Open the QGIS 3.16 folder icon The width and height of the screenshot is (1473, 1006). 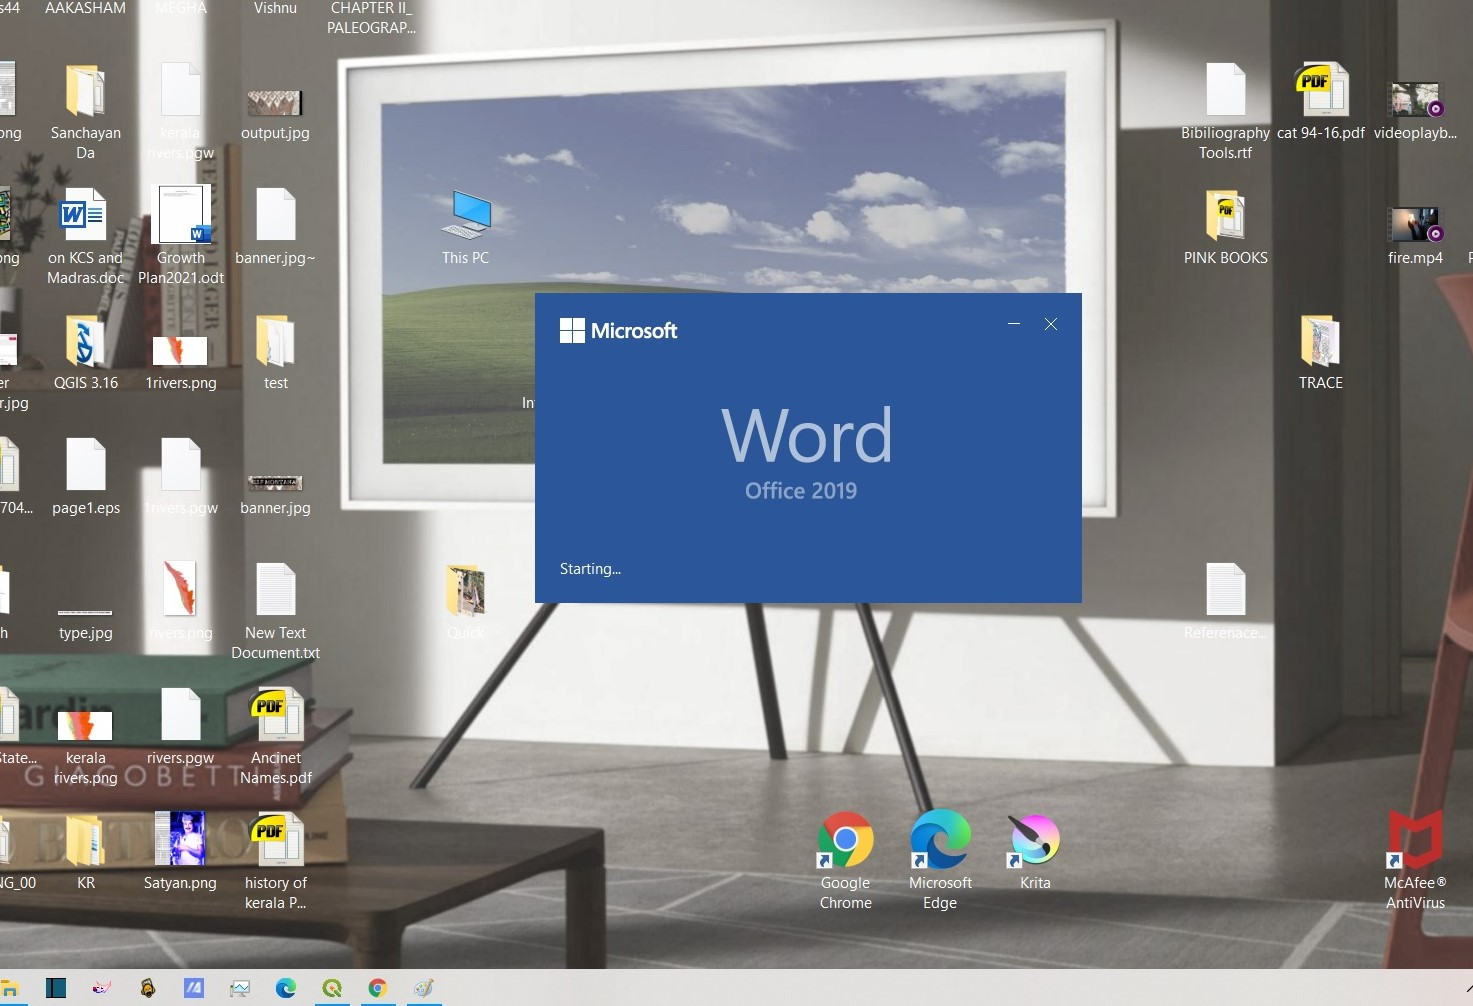[x=86, y=343]
